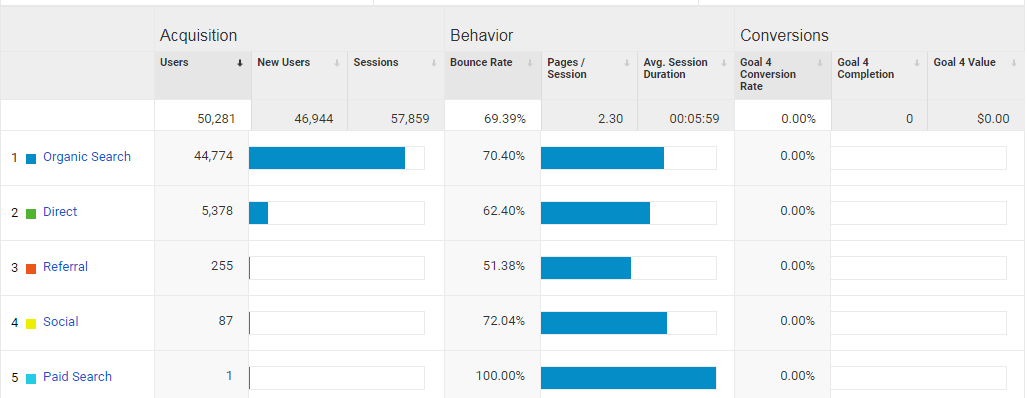Open the Direct channel link
The height and width of the screenshot is (398, 1027).
(x=60, y=211)
